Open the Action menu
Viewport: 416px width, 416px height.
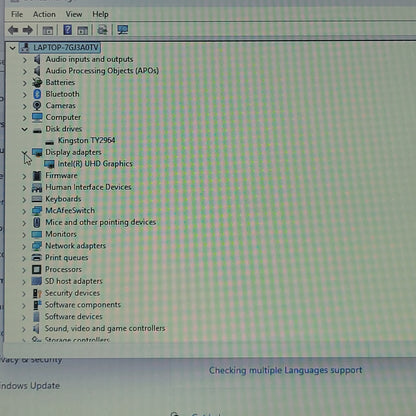tap(44, 14)
